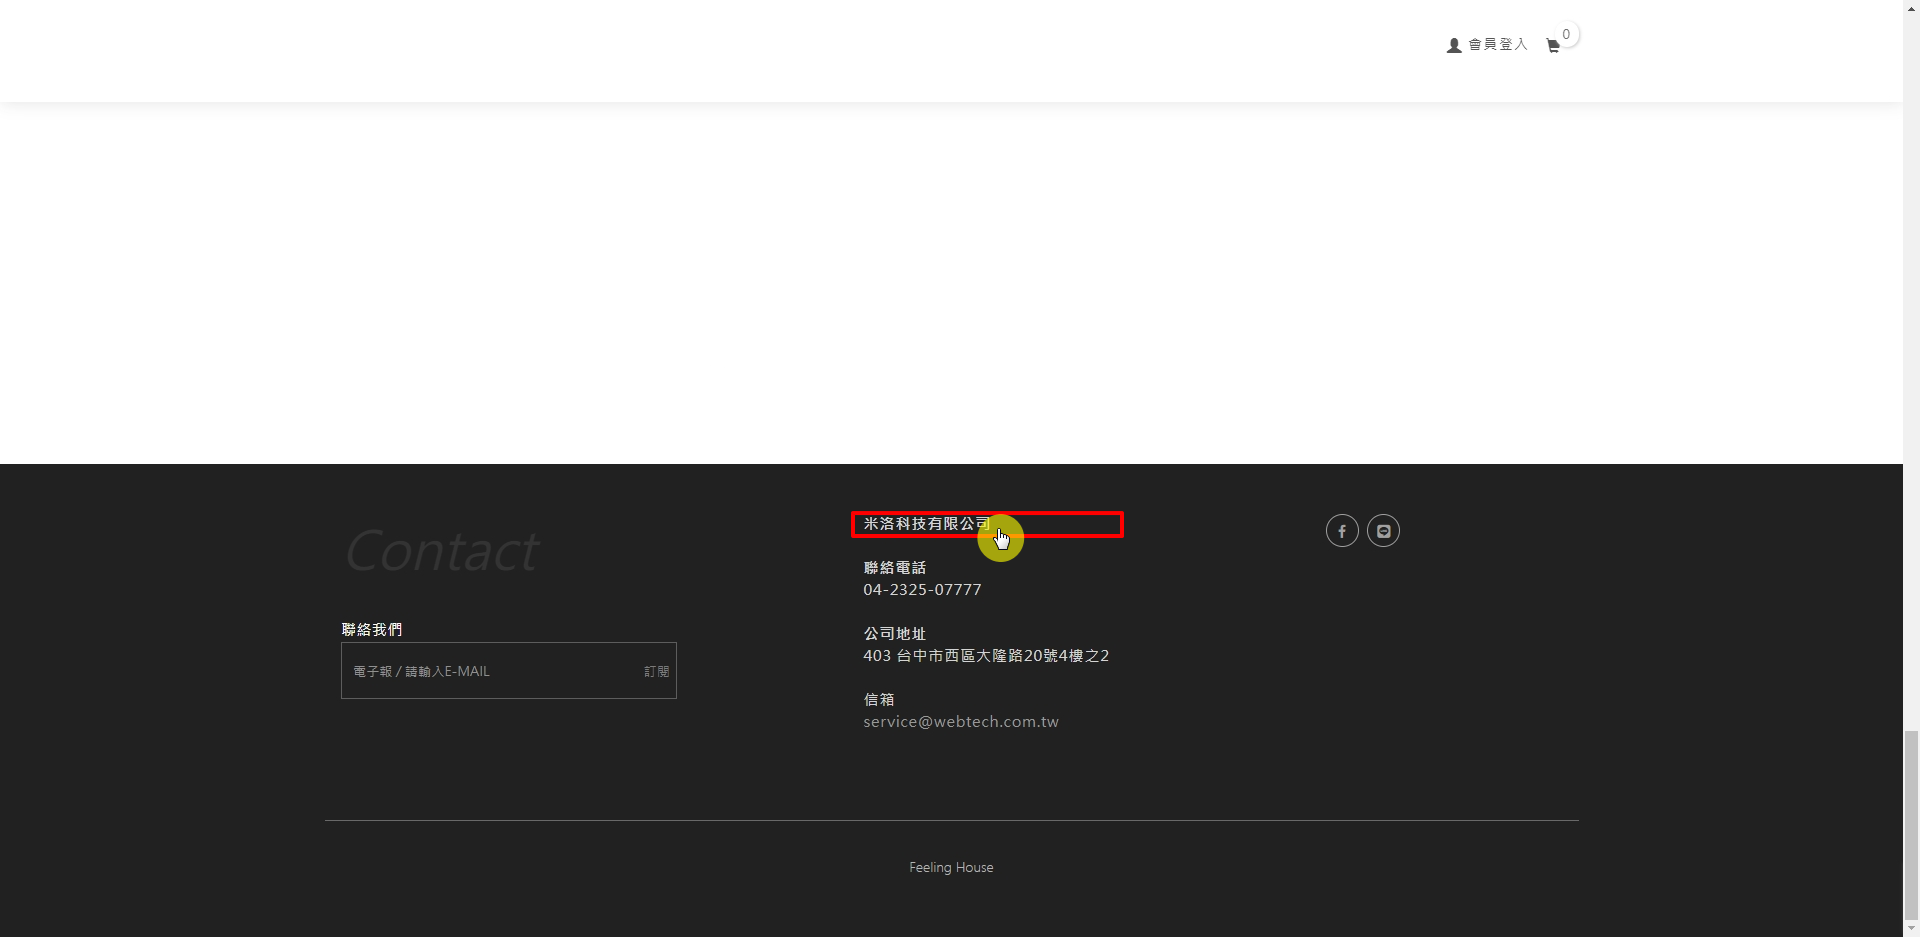Open the Facebook social icon
The image size is (1920, 937).
1342,531
